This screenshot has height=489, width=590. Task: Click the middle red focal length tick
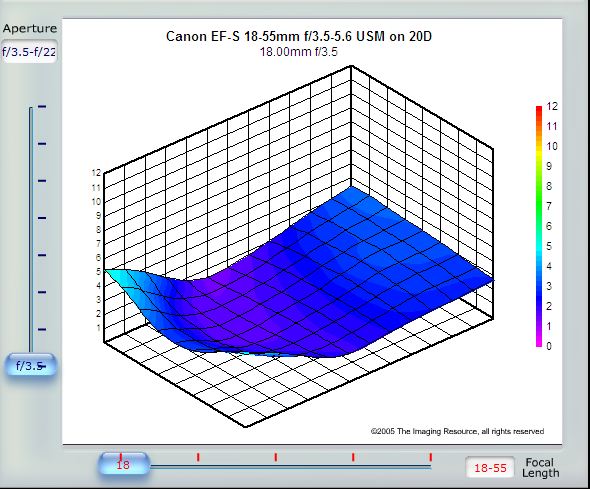tap(276, 457)
